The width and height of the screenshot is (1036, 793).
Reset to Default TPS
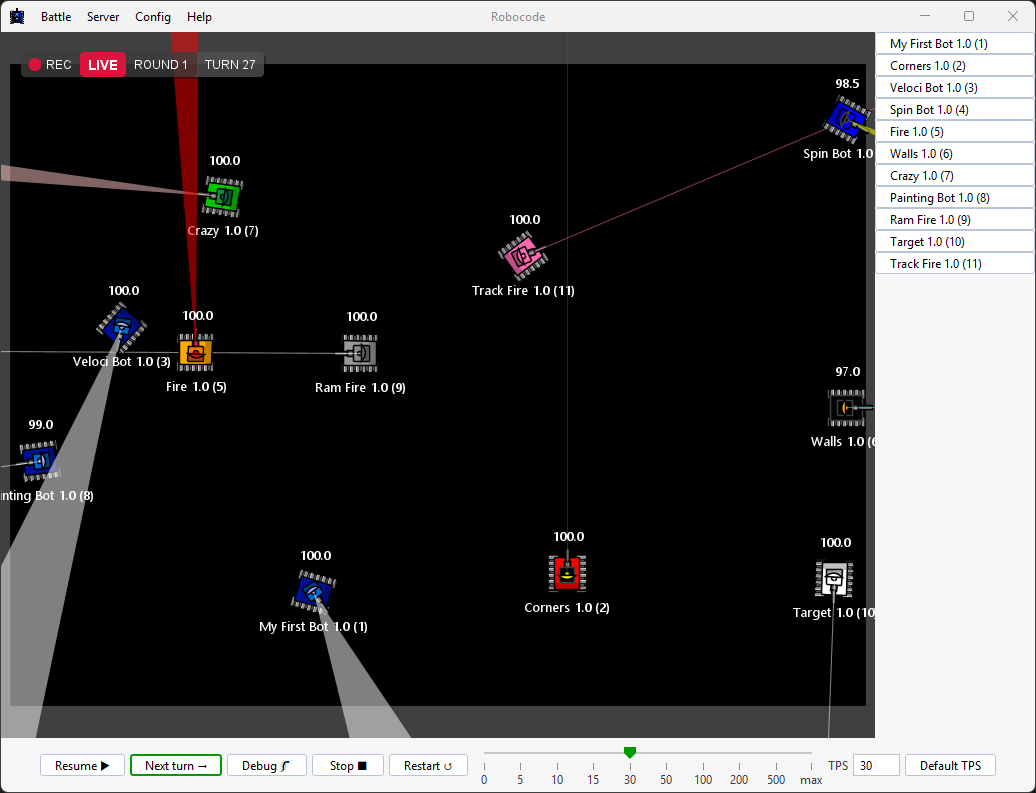tap(950, 765)
